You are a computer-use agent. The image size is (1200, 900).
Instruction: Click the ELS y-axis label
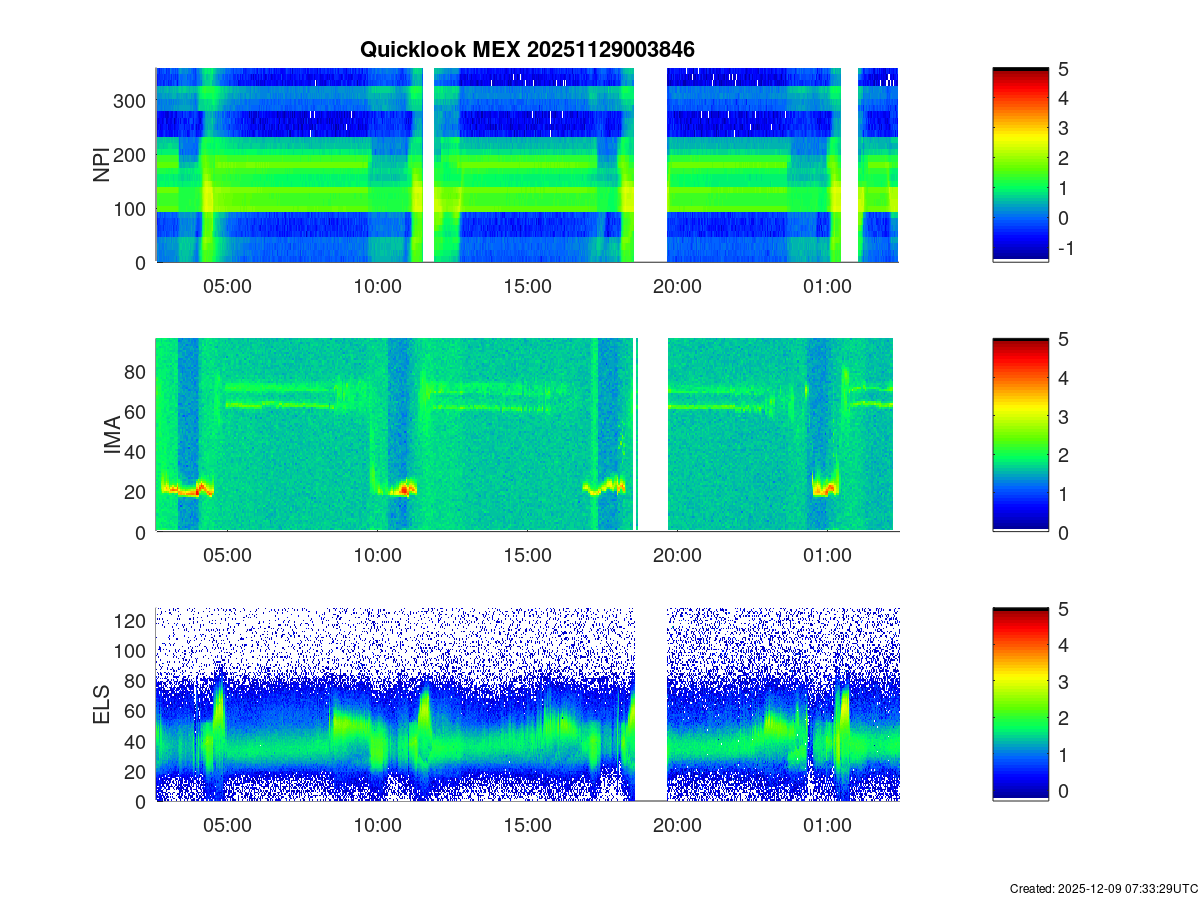tap(101, 705)
